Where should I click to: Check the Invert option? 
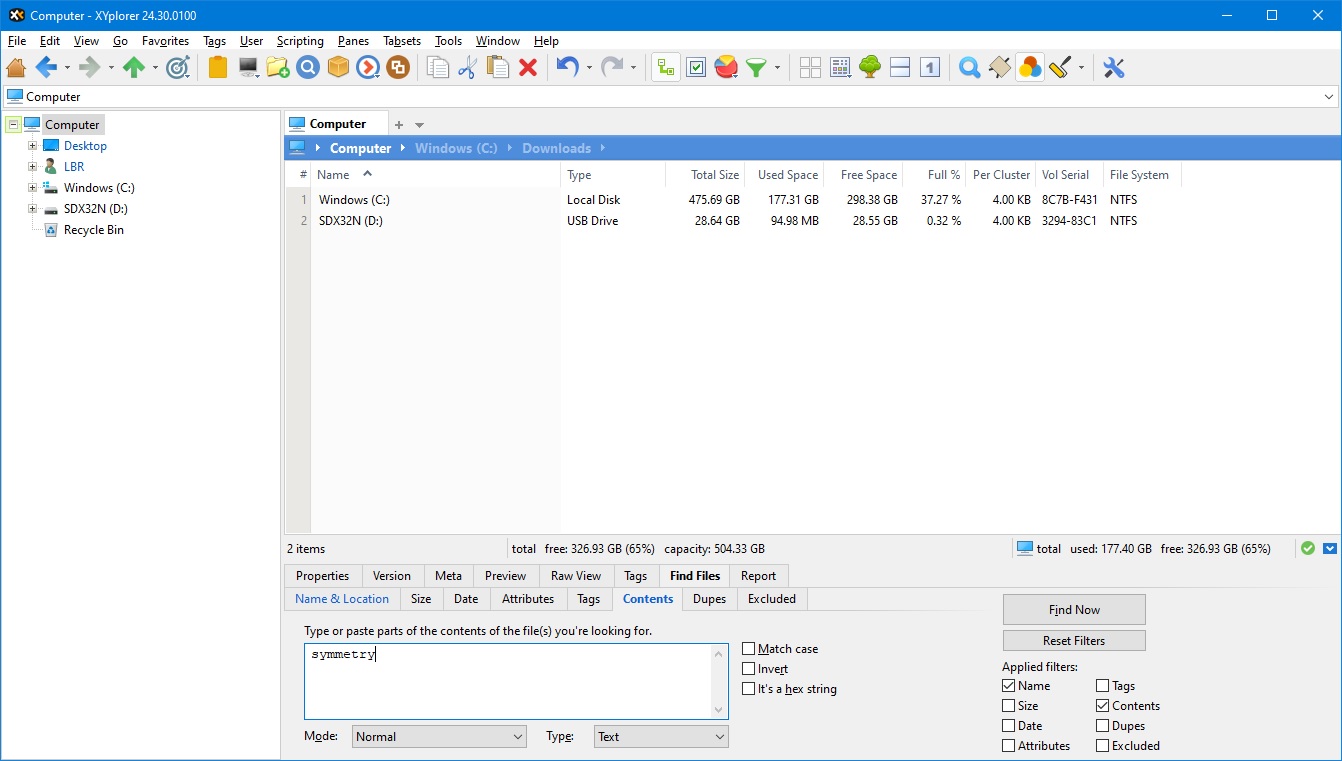tap(748, 668)
